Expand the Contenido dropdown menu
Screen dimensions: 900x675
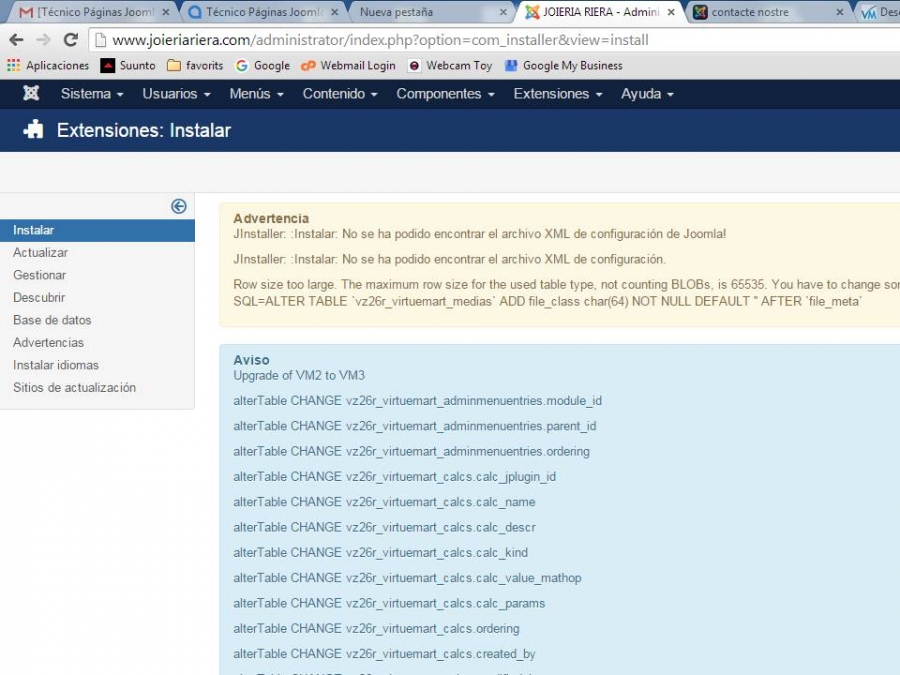340,94
